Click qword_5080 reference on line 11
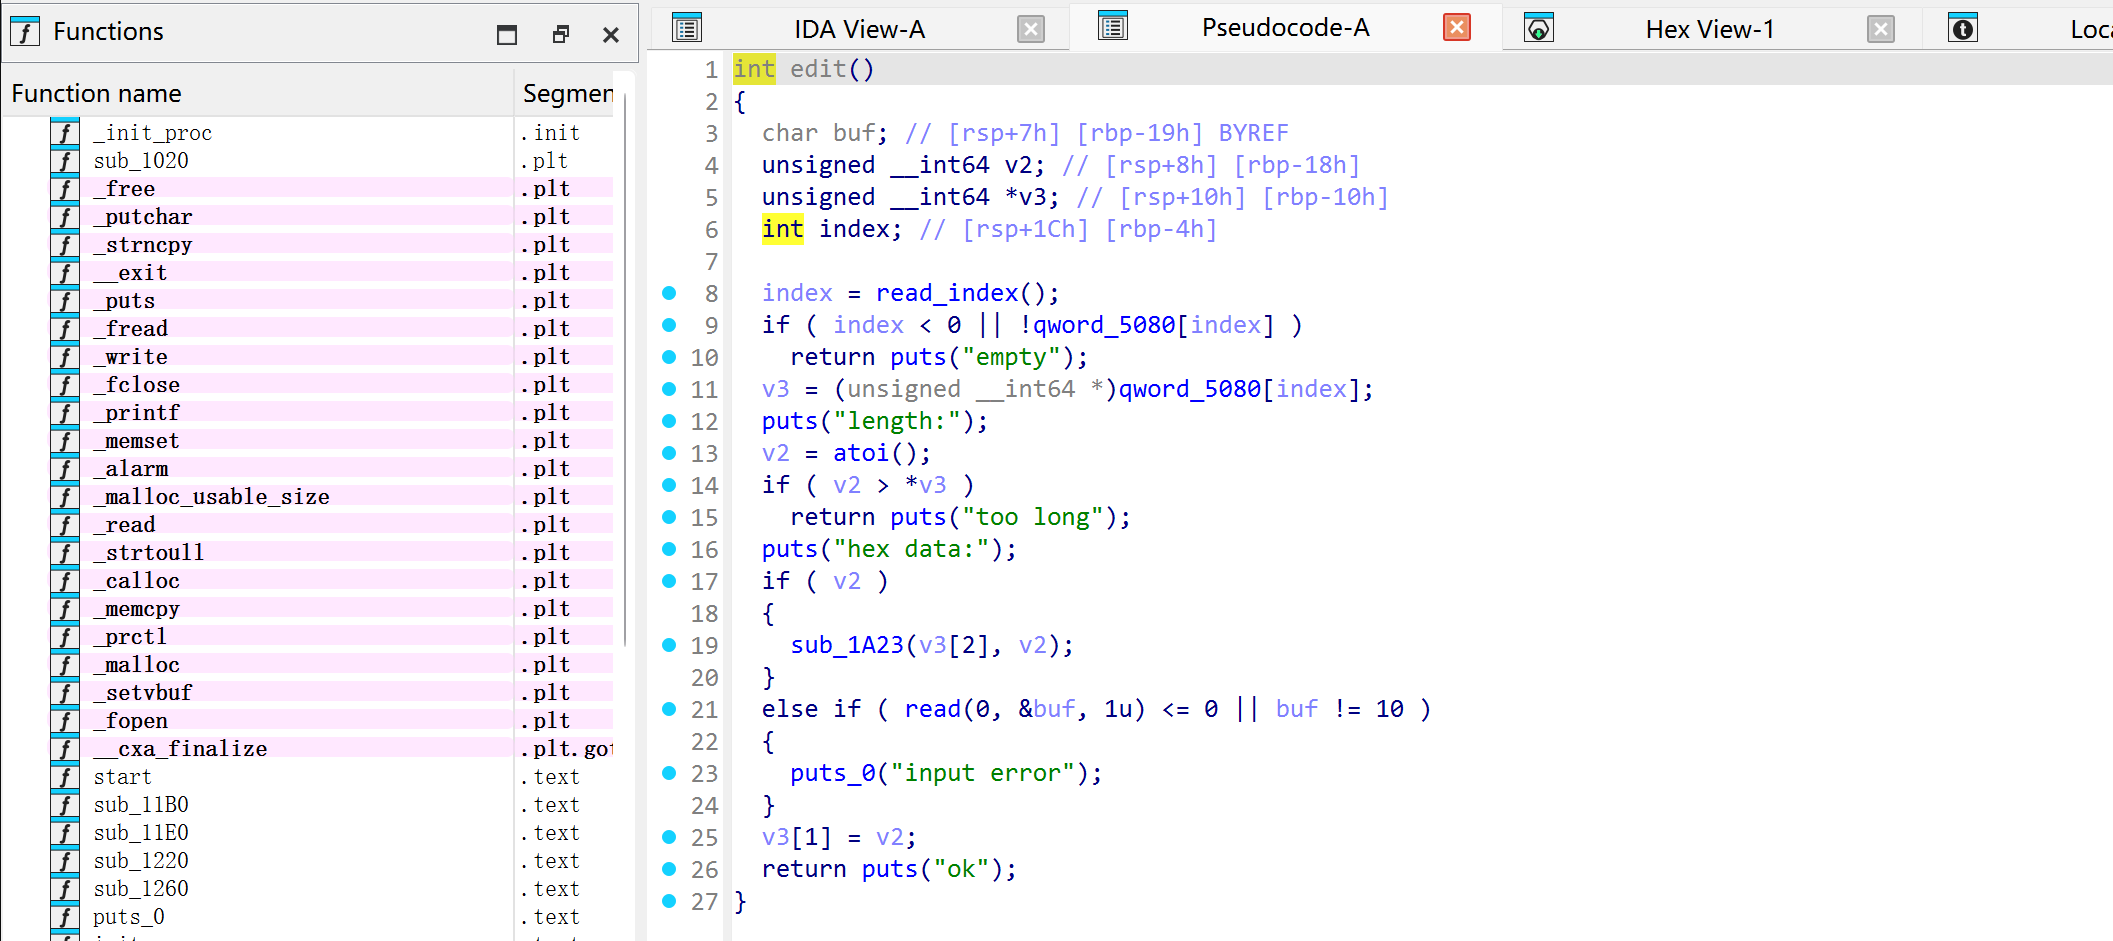The image size is (2113, 941). (1189, 389)
